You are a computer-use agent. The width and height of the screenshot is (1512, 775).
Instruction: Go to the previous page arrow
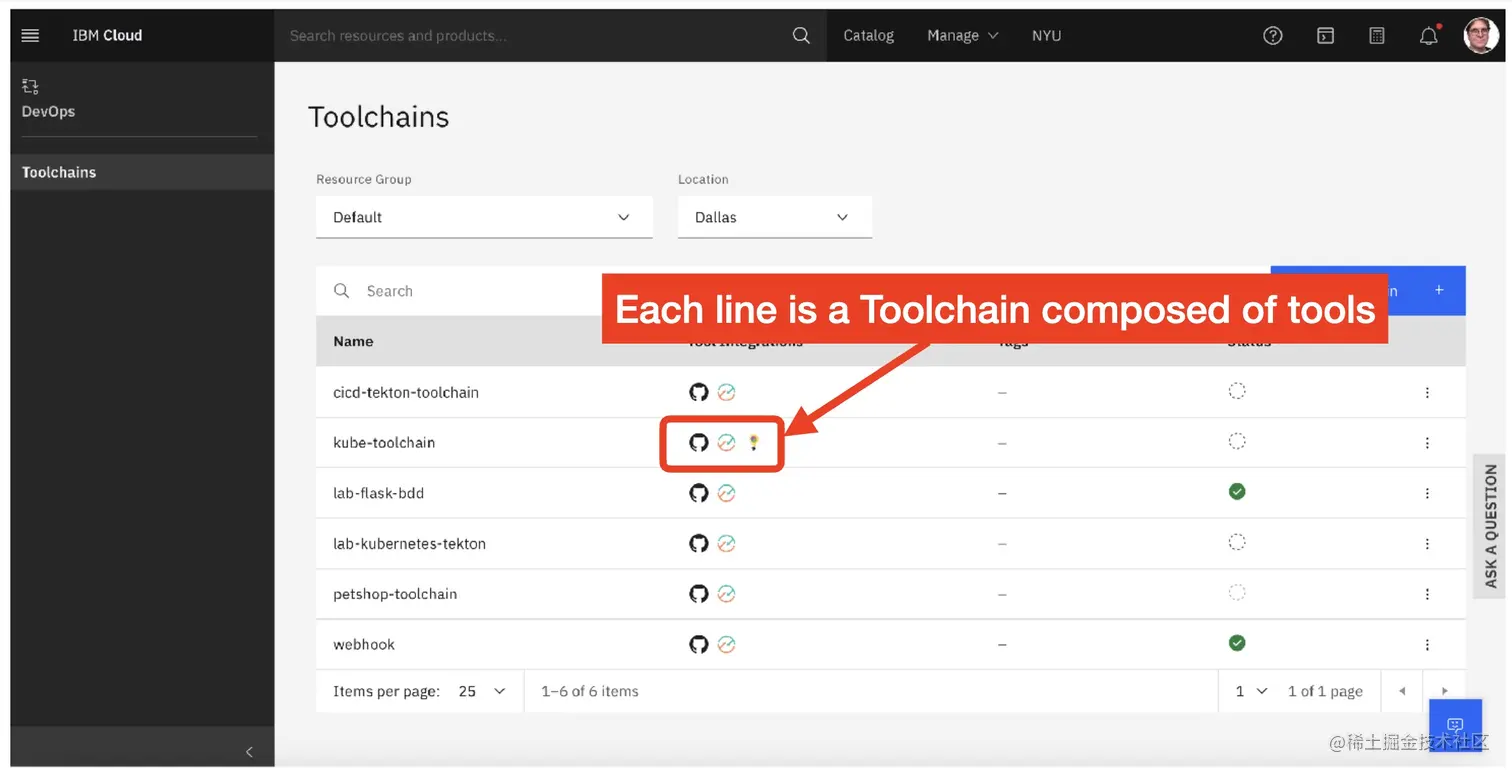click(1402, 691)
